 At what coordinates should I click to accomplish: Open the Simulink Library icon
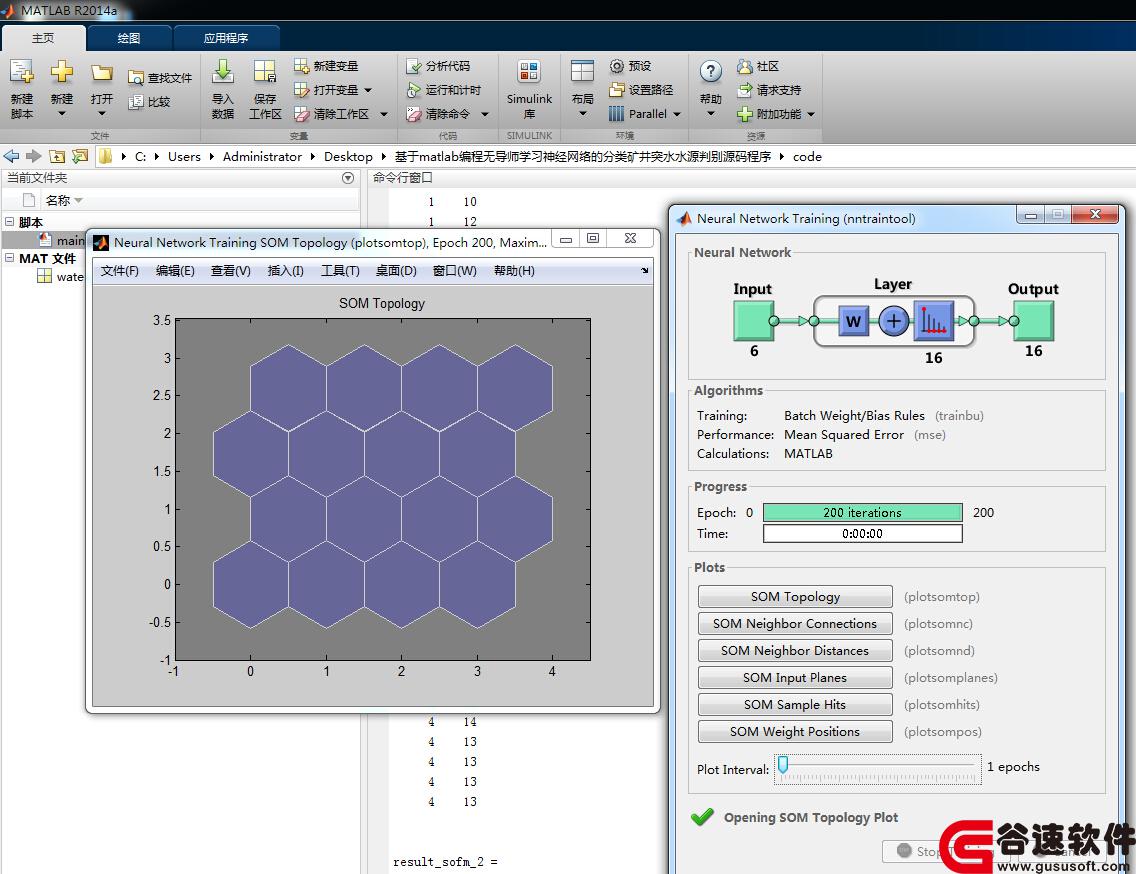(529, 72)
